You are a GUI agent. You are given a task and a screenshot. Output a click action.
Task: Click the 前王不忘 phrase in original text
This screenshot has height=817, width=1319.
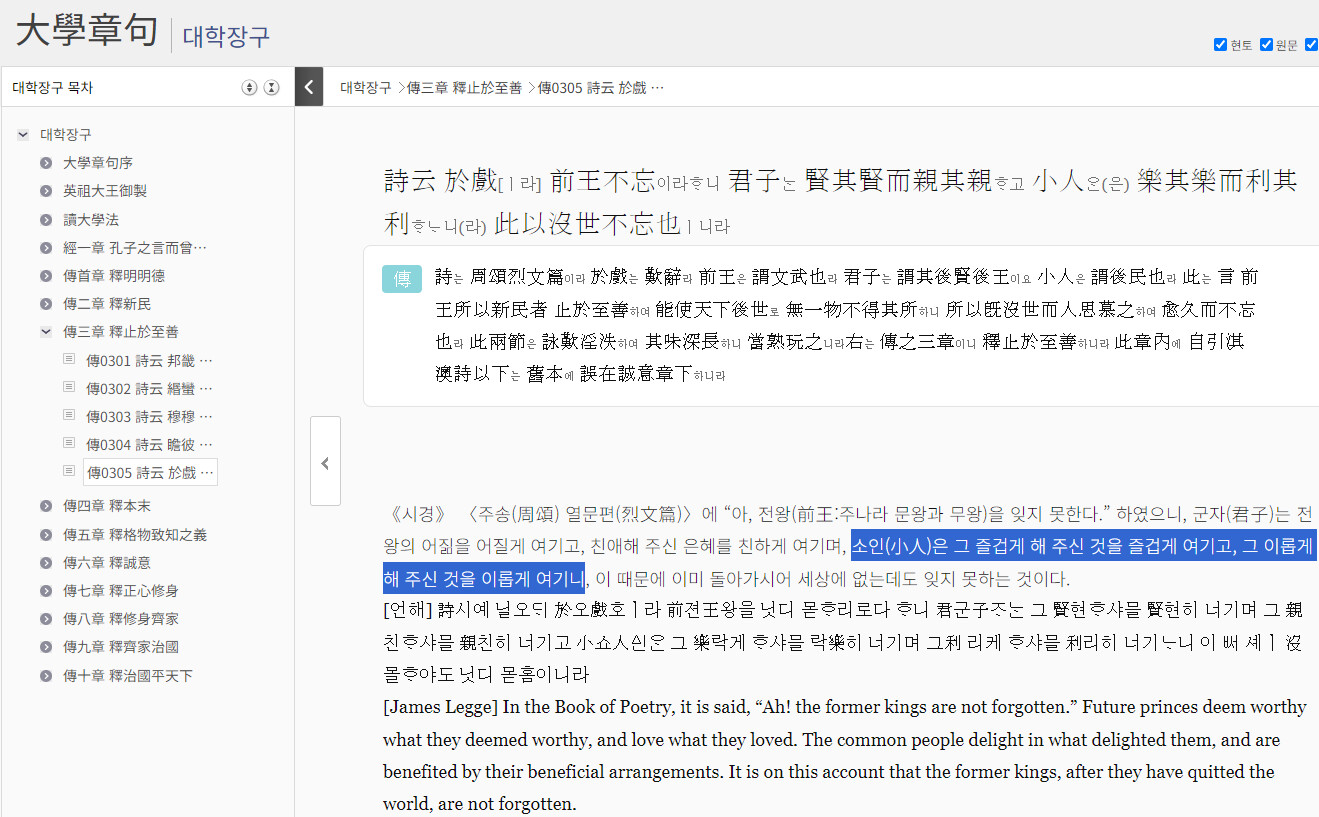click(x=602, y=181)
